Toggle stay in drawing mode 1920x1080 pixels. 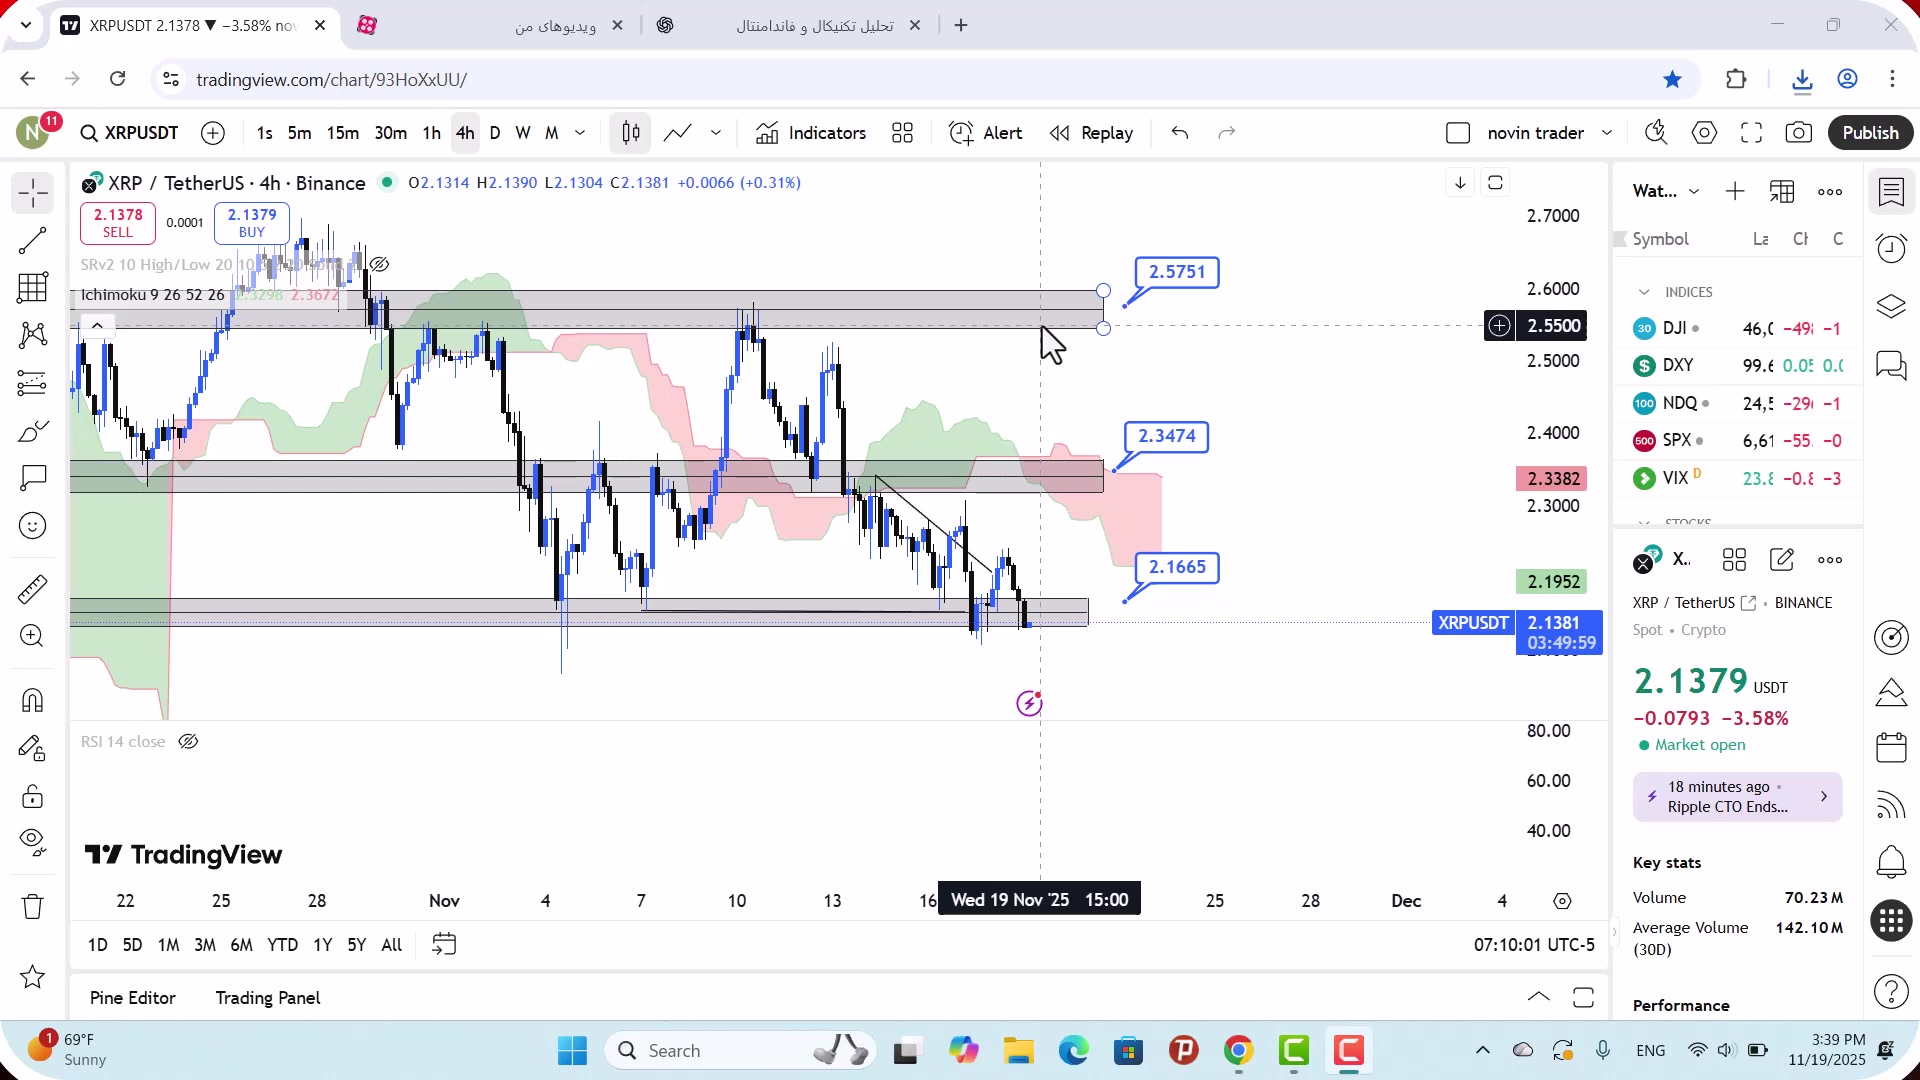point(32,748)
